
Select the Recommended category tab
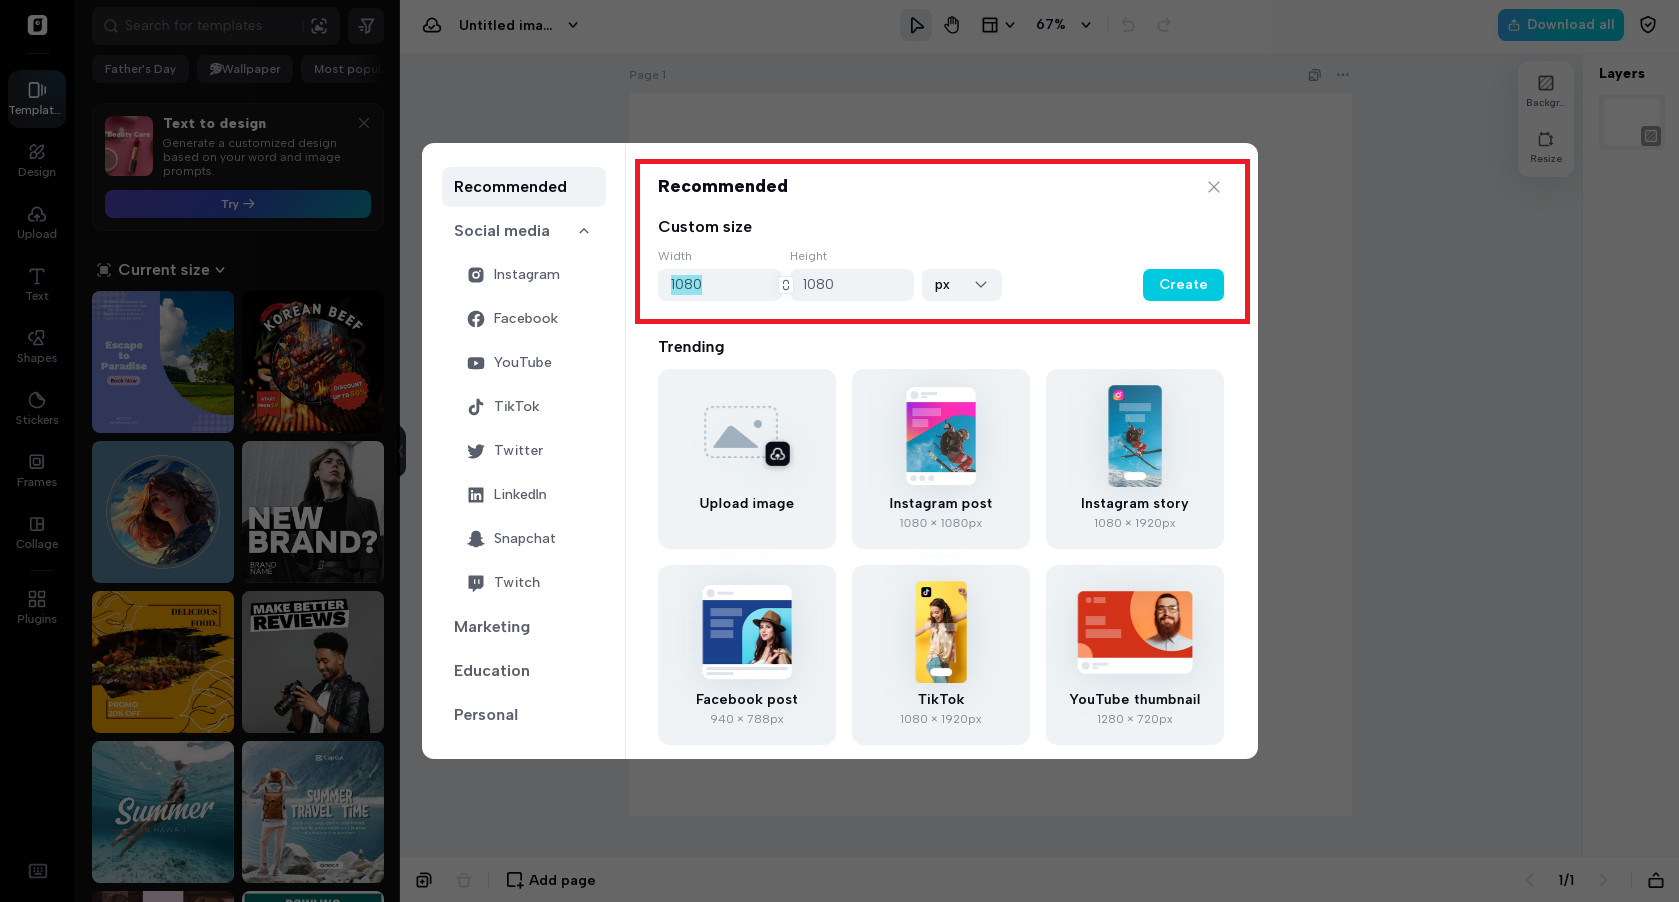pyautogui.click(x=524, y=187)
